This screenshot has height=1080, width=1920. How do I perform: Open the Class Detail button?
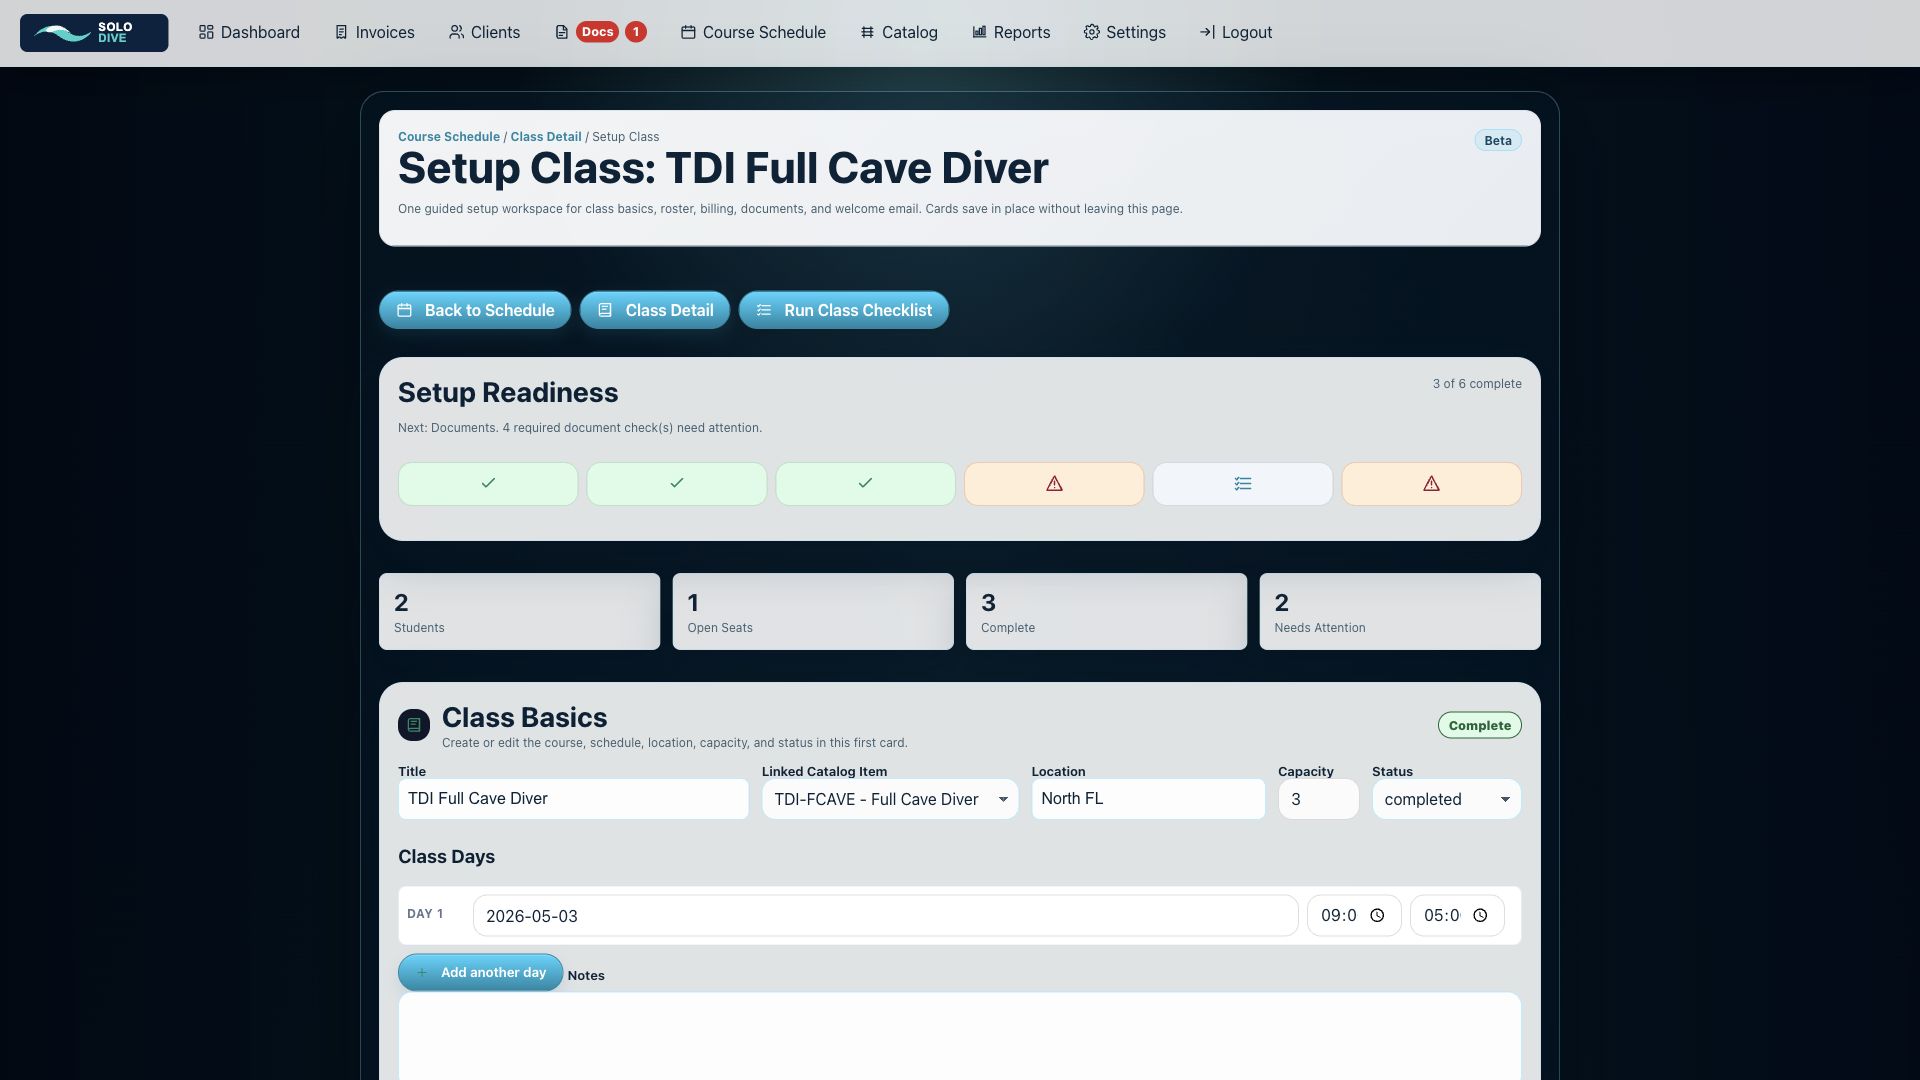(x=655, y=310)
